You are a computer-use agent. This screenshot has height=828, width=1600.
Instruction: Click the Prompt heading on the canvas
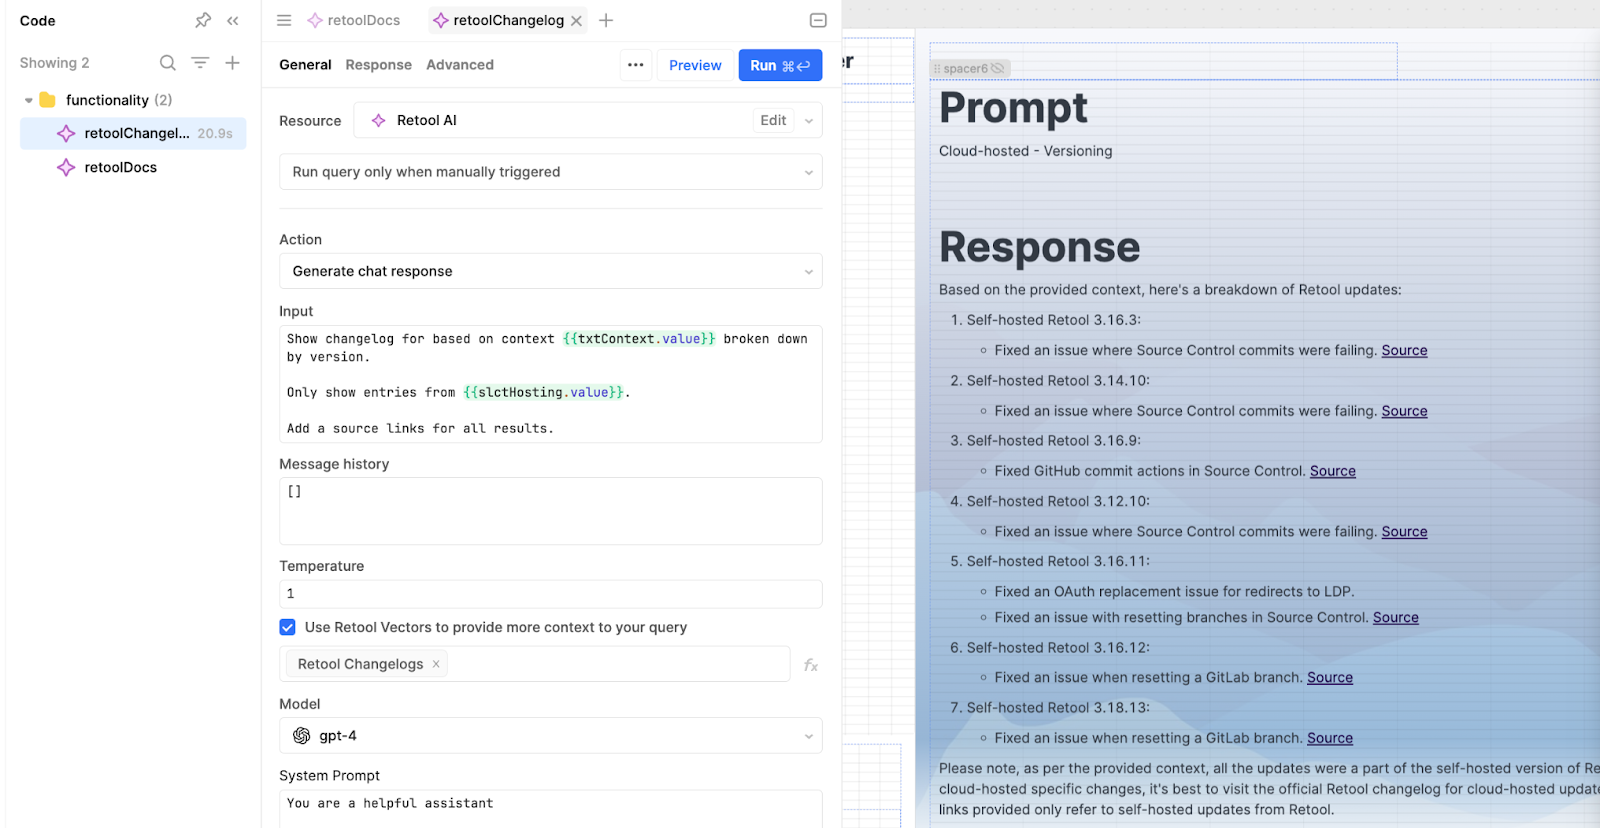[x=1013, y=108]
